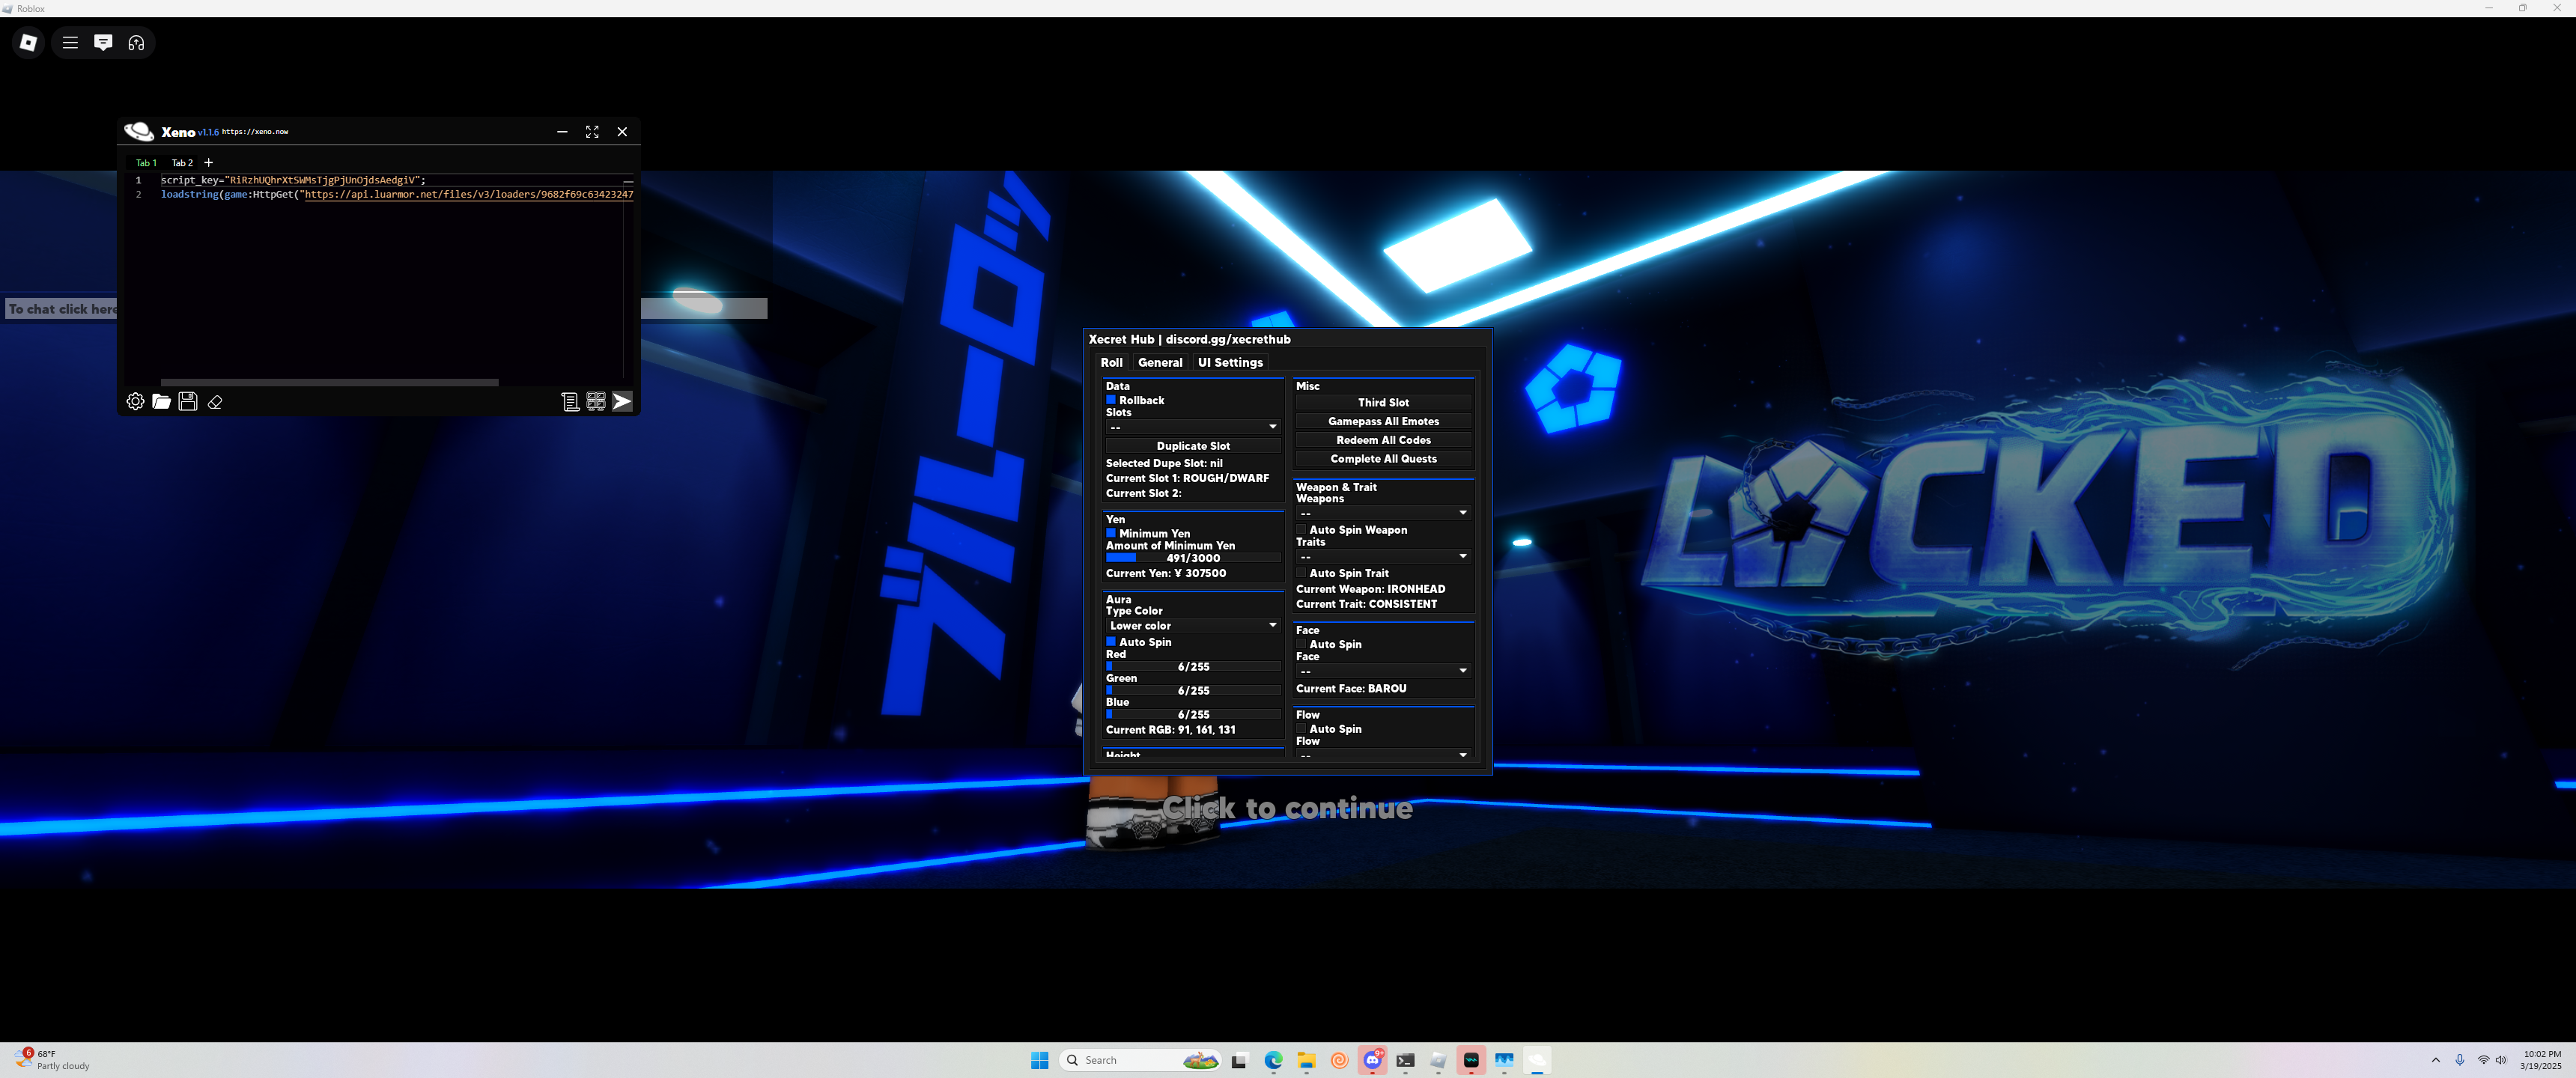Open the Roblox chat icon
The height and width of the screenshot is (1078, 2576).
click(103, 42)
